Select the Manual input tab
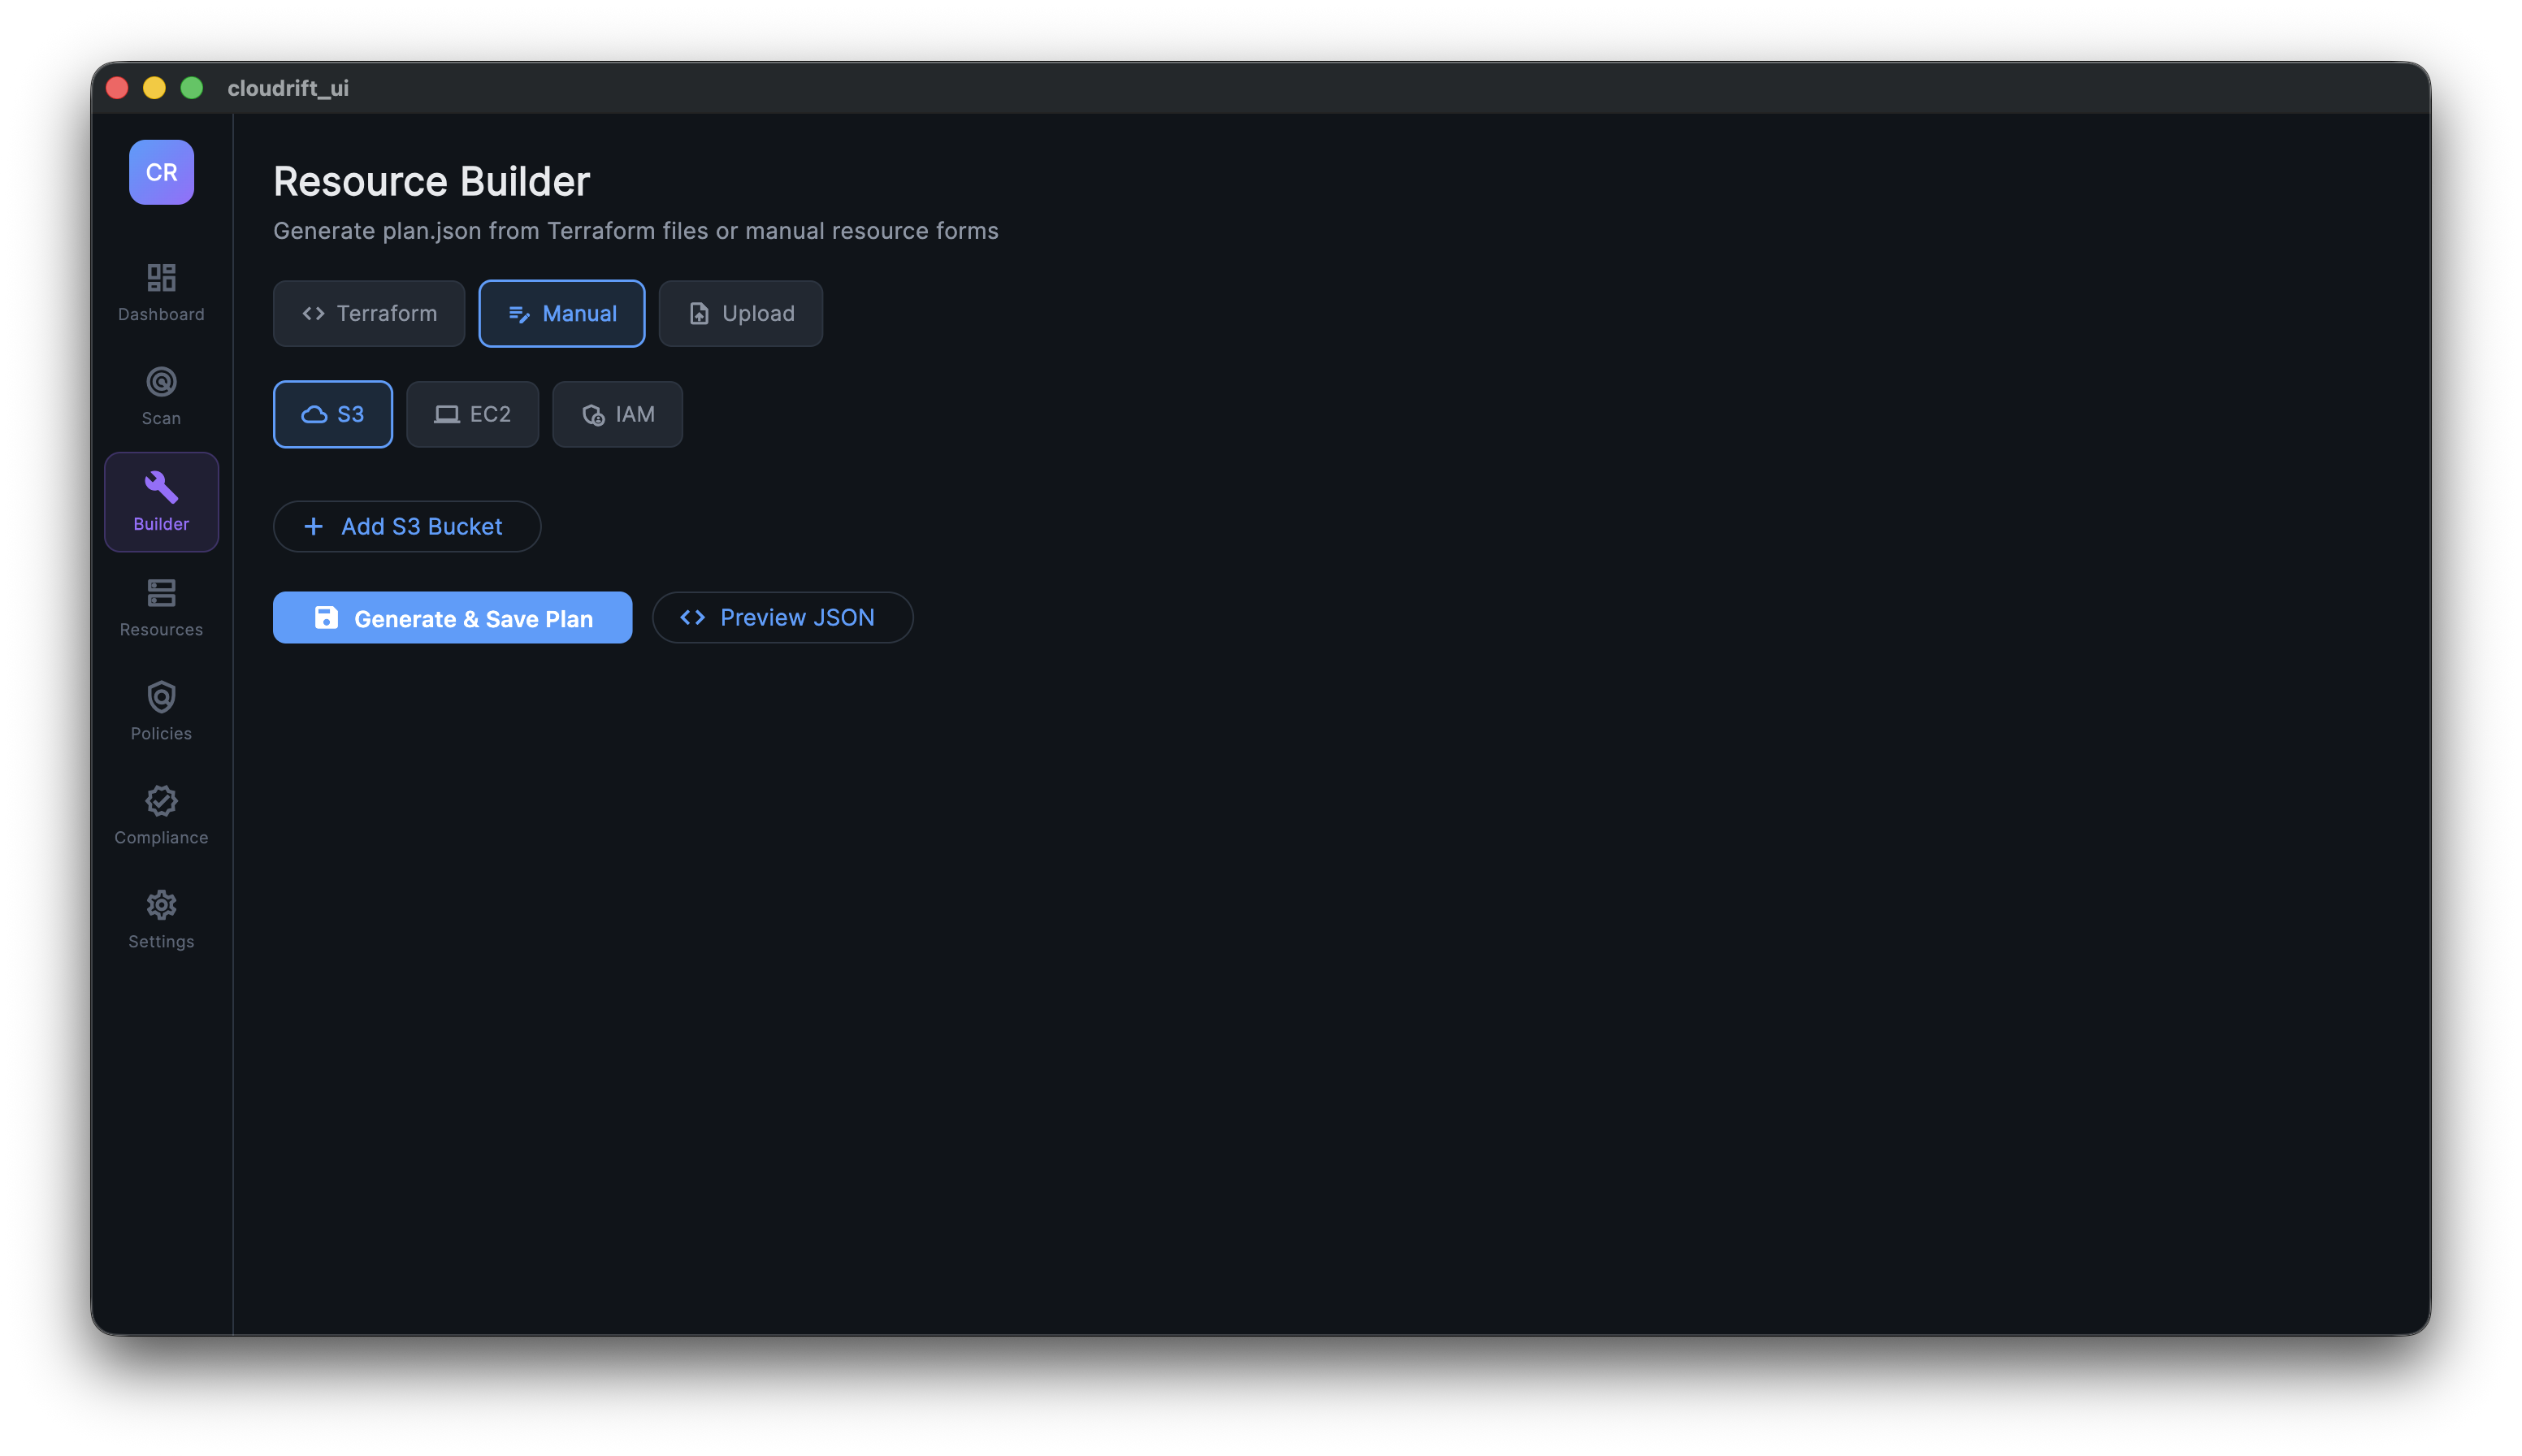This screenshot has width=2522, height=1456. click(x=561, y=314)
